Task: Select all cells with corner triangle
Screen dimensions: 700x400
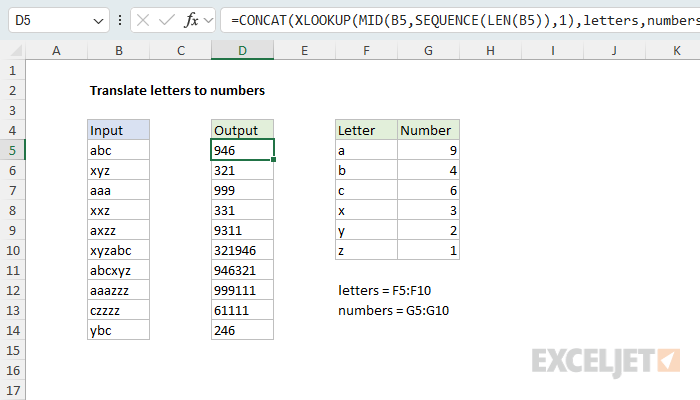Action: (16, 50)
